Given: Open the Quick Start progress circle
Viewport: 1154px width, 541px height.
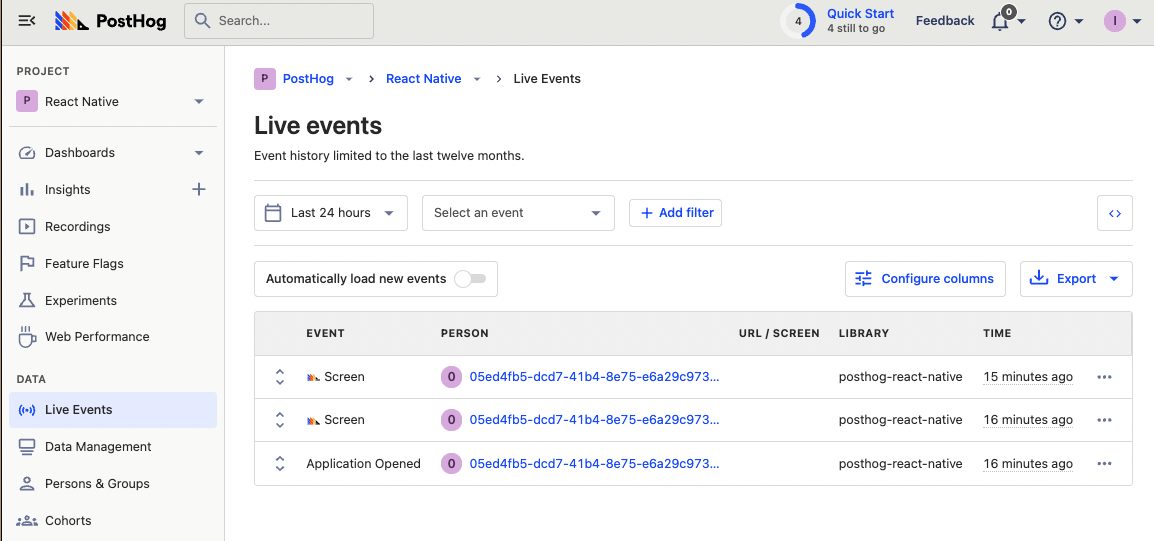Looking at the screenshot, I should [x=798, y=21].
